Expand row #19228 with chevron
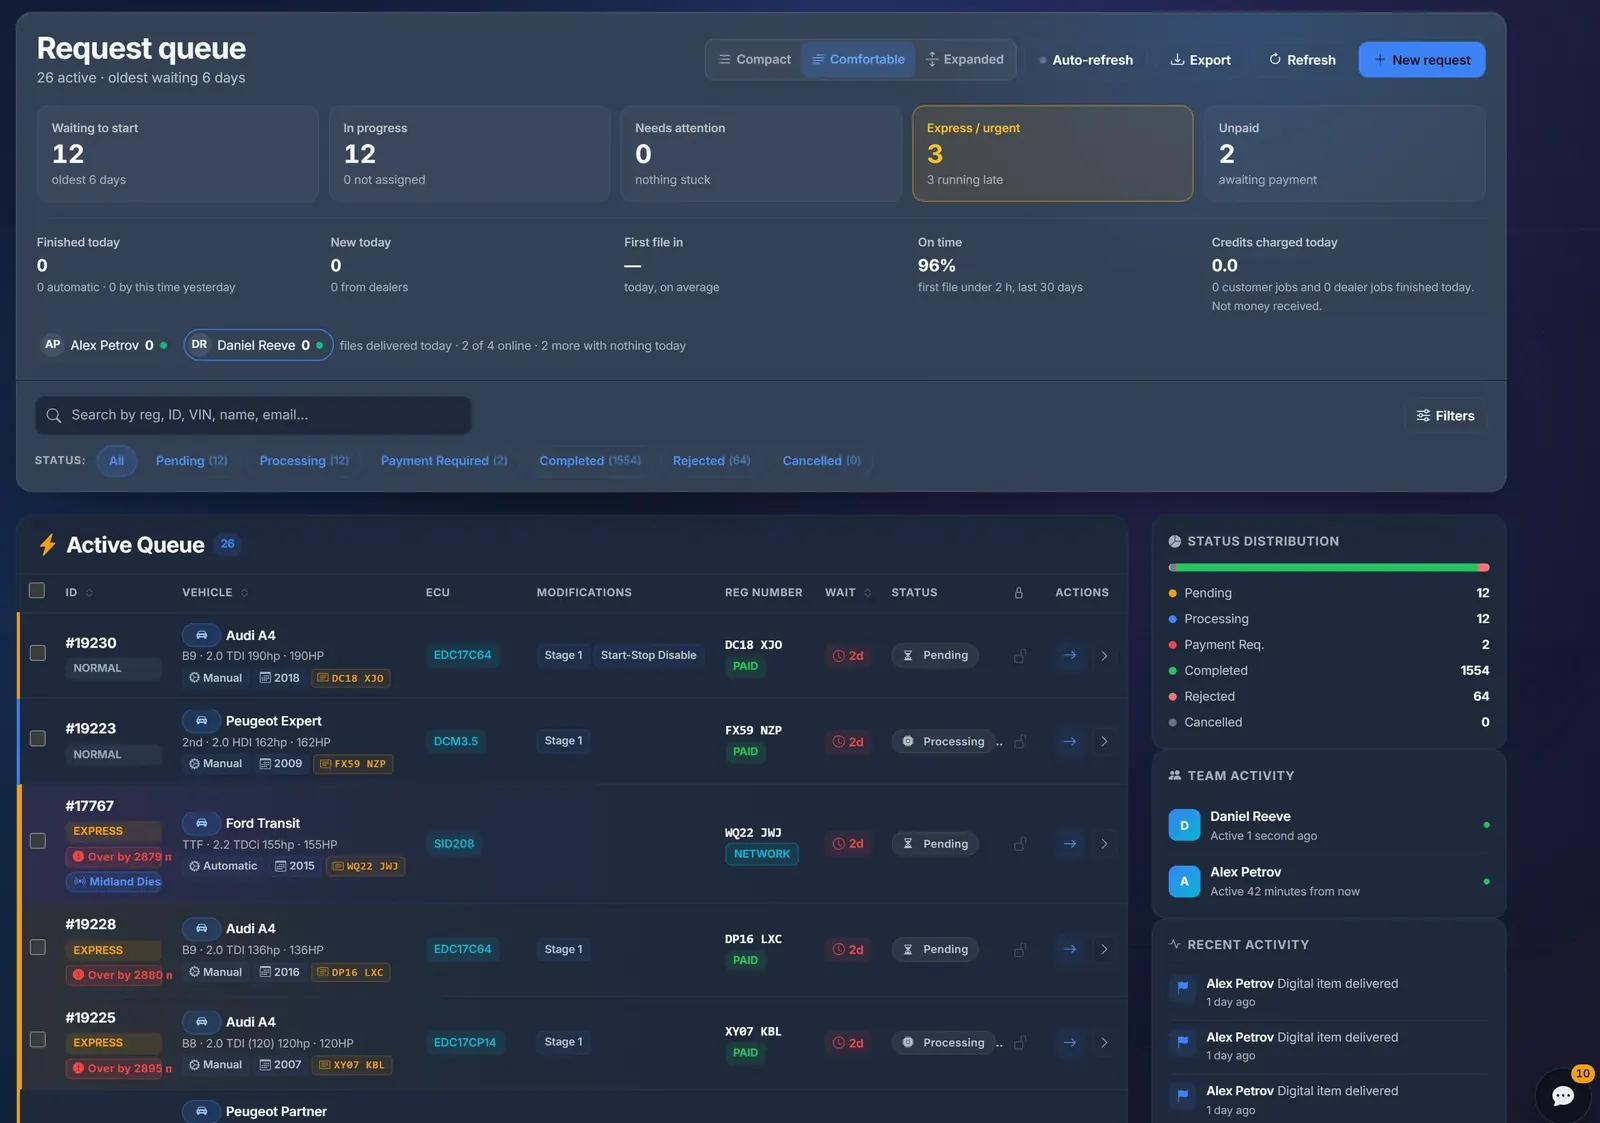Screen dimensions: 1600x1123 [1104, 950]
